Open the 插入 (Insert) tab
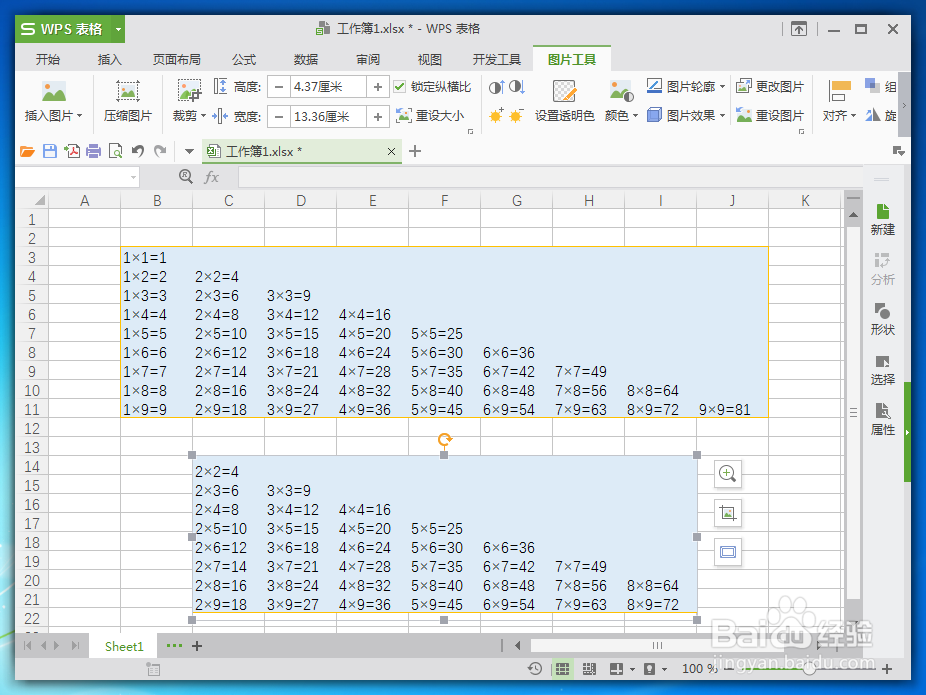Viewport: 926px width, 695px height. pos(109,59)
